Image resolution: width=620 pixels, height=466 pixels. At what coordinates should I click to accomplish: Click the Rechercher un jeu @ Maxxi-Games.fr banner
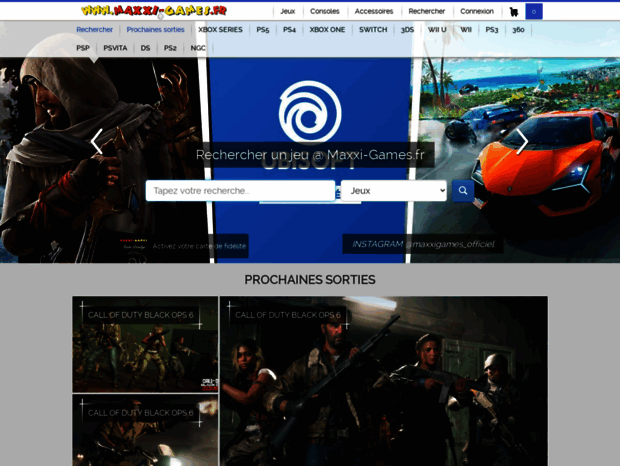coord(310,155)
